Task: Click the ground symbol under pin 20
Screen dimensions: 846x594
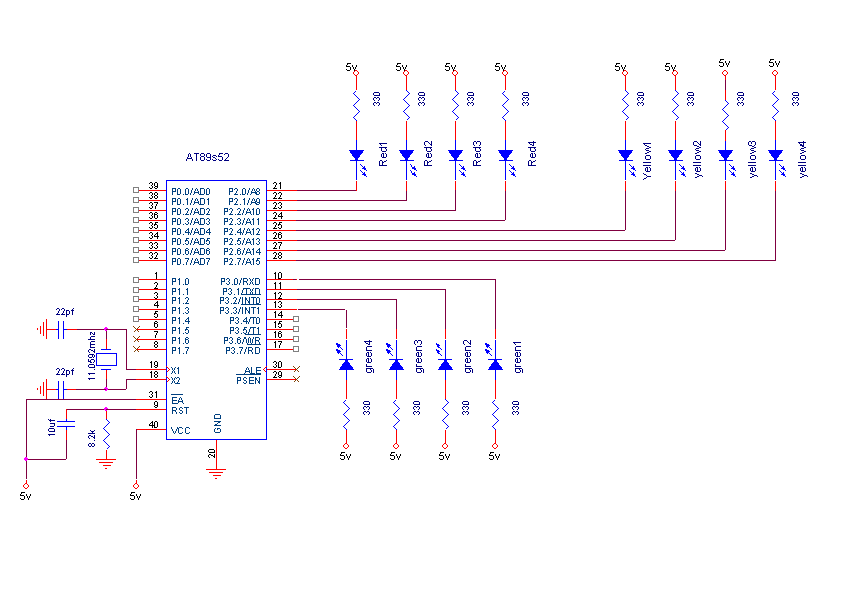Action: point(216,473)
